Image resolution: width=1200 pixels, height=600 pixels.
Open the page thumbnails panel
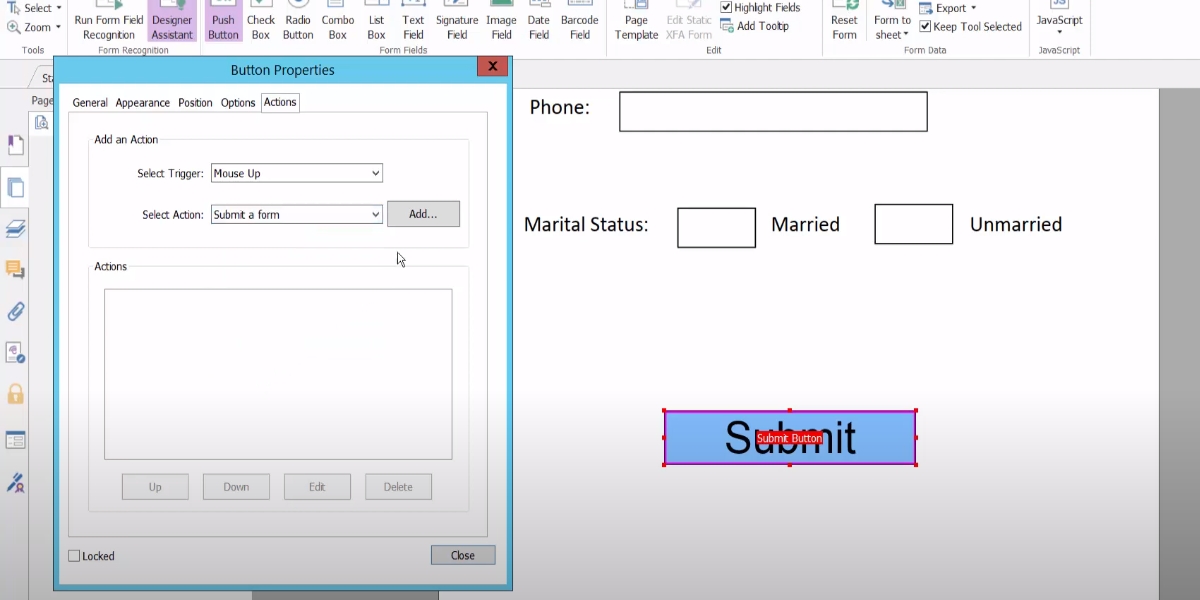15,187
